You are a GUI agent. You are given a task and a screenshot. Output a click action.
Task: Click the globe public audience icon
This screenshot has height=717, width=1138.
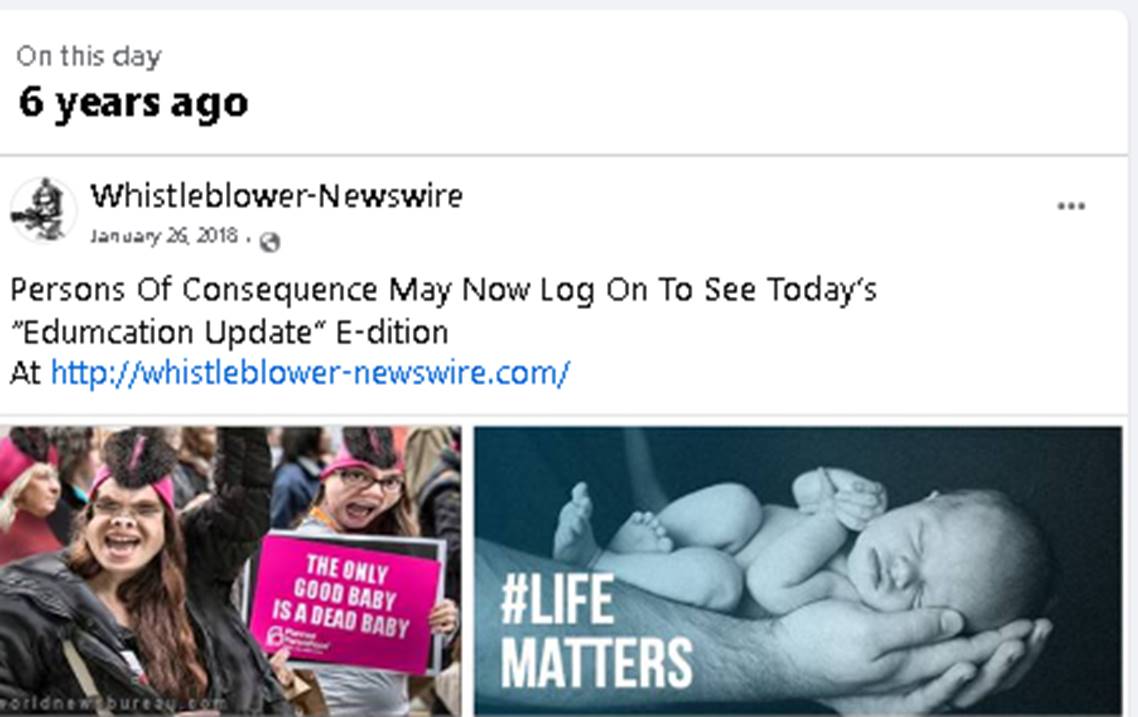(x=269, y=242)
